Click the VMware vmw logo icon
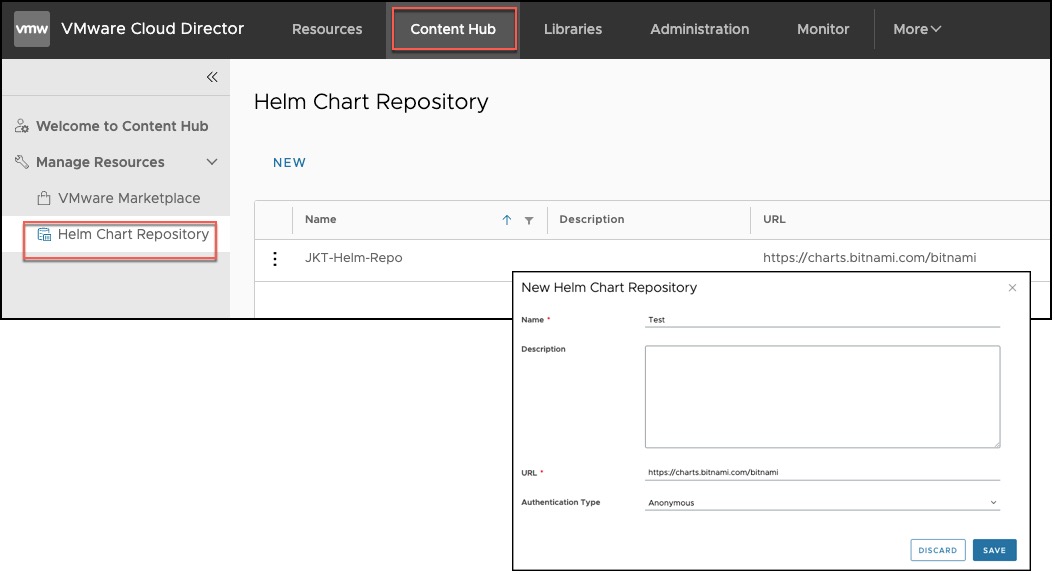Viewport: 1055px width, 575px height. [32, 29]
